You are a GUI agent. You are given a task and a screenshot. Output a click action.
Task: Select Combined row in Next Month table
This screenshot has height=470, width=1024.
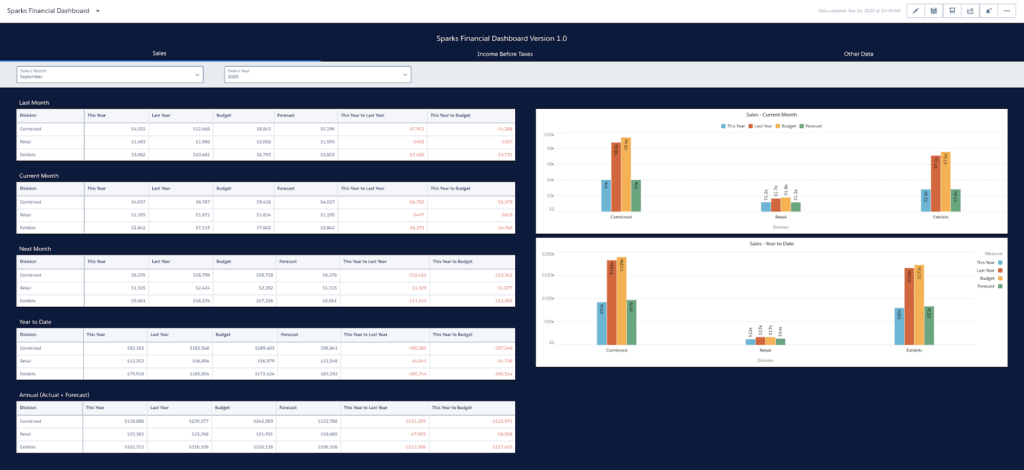(266, 275)
